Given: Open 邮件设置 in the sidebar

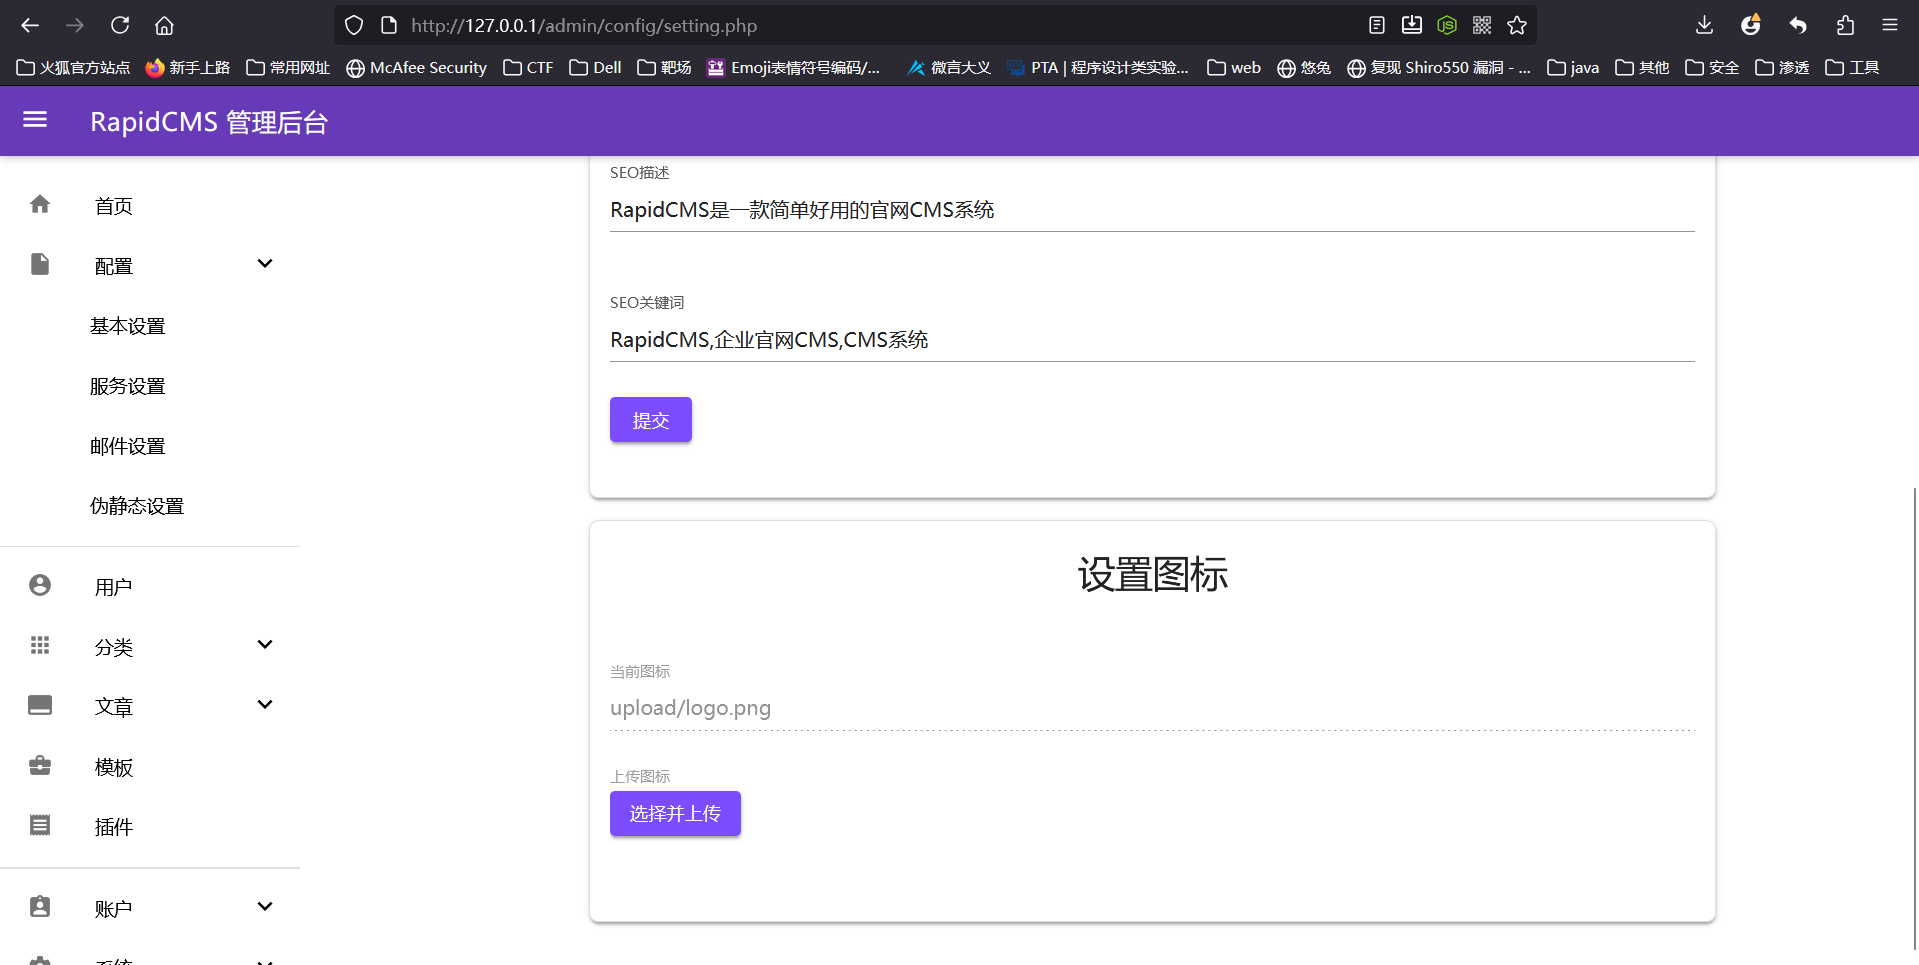Looking at the screenshot, I should point(128,446).
